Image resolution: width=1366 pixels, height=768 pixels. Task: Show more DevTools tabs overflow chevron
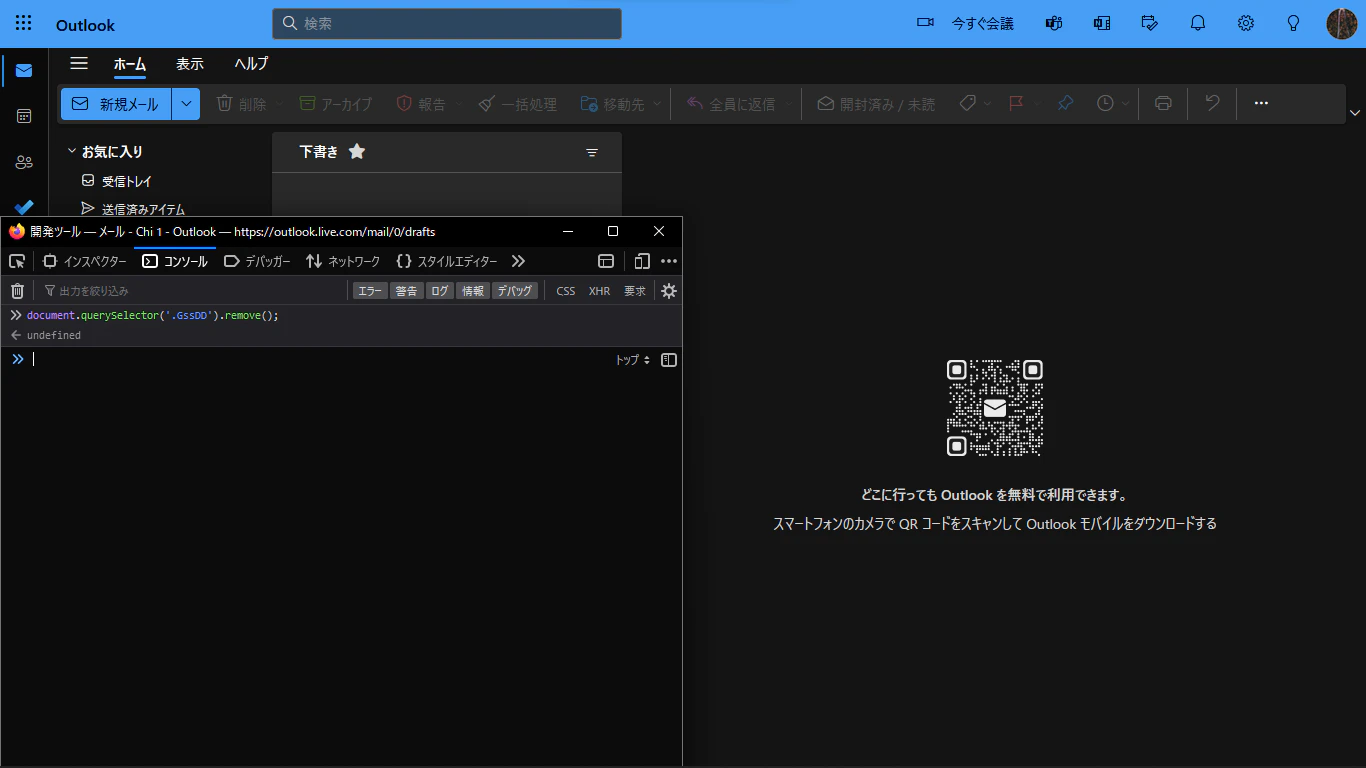518,261
